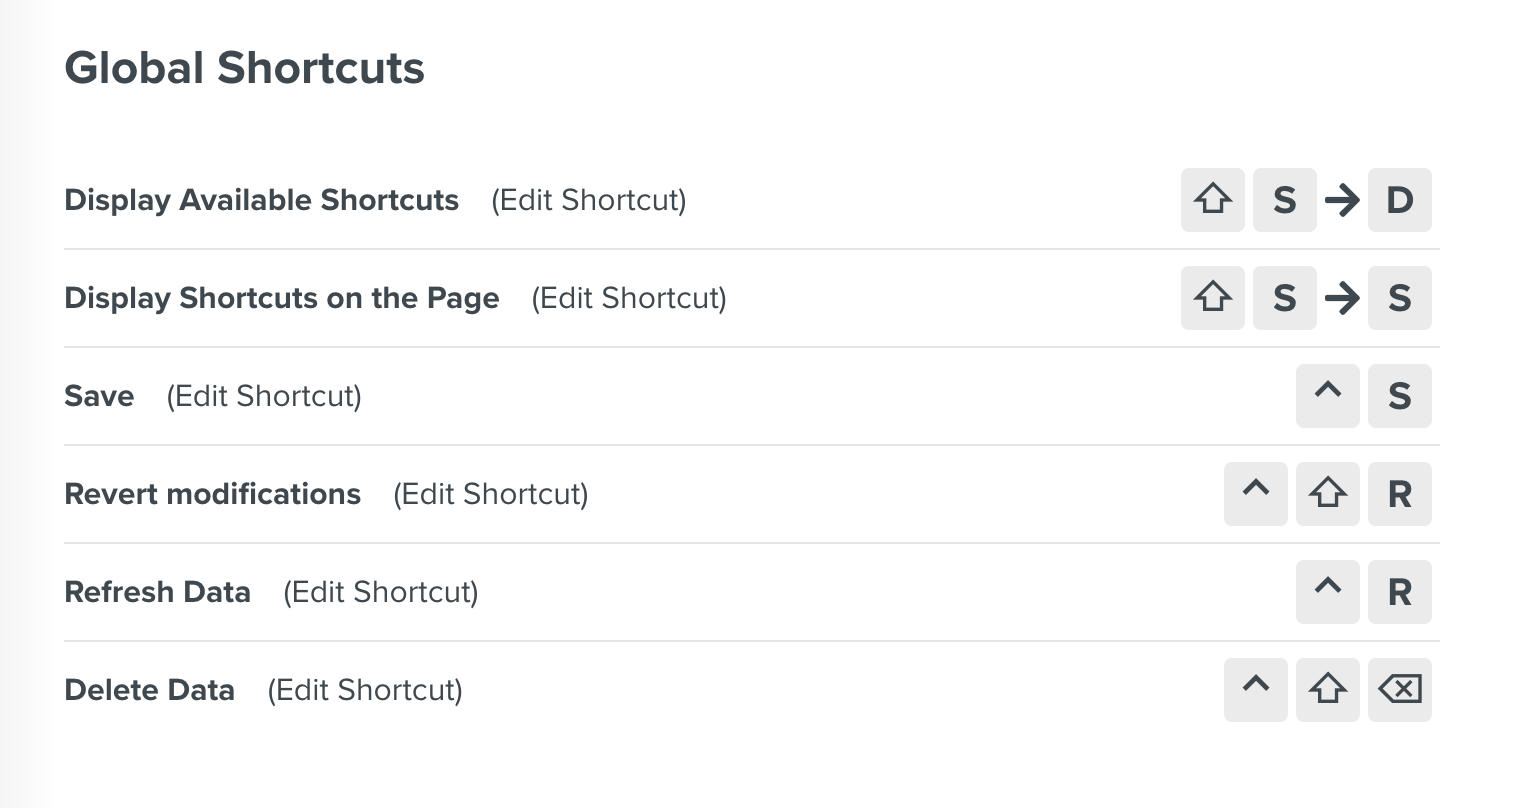Click the S keycap for Display Available Shortcuts
Image resolution: width=1524 pixels, height=808 pixels.
pyautogui.click(x=1285, y=200)
